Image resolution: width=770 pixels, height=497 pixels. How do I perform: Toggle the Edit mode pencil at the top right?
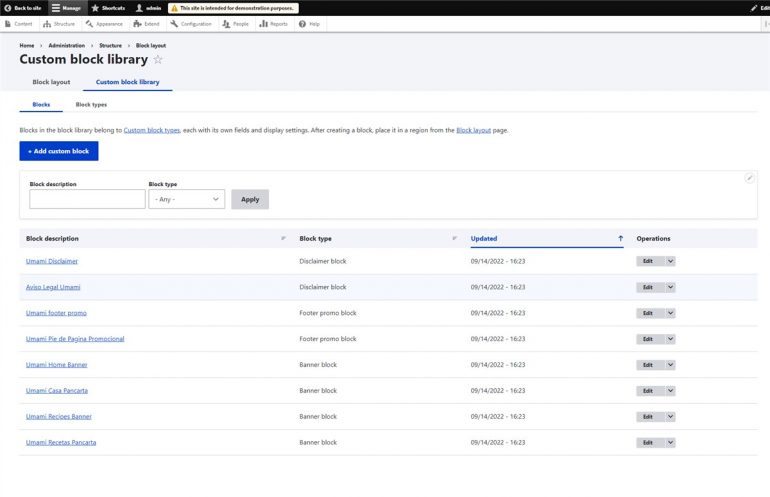760,8
